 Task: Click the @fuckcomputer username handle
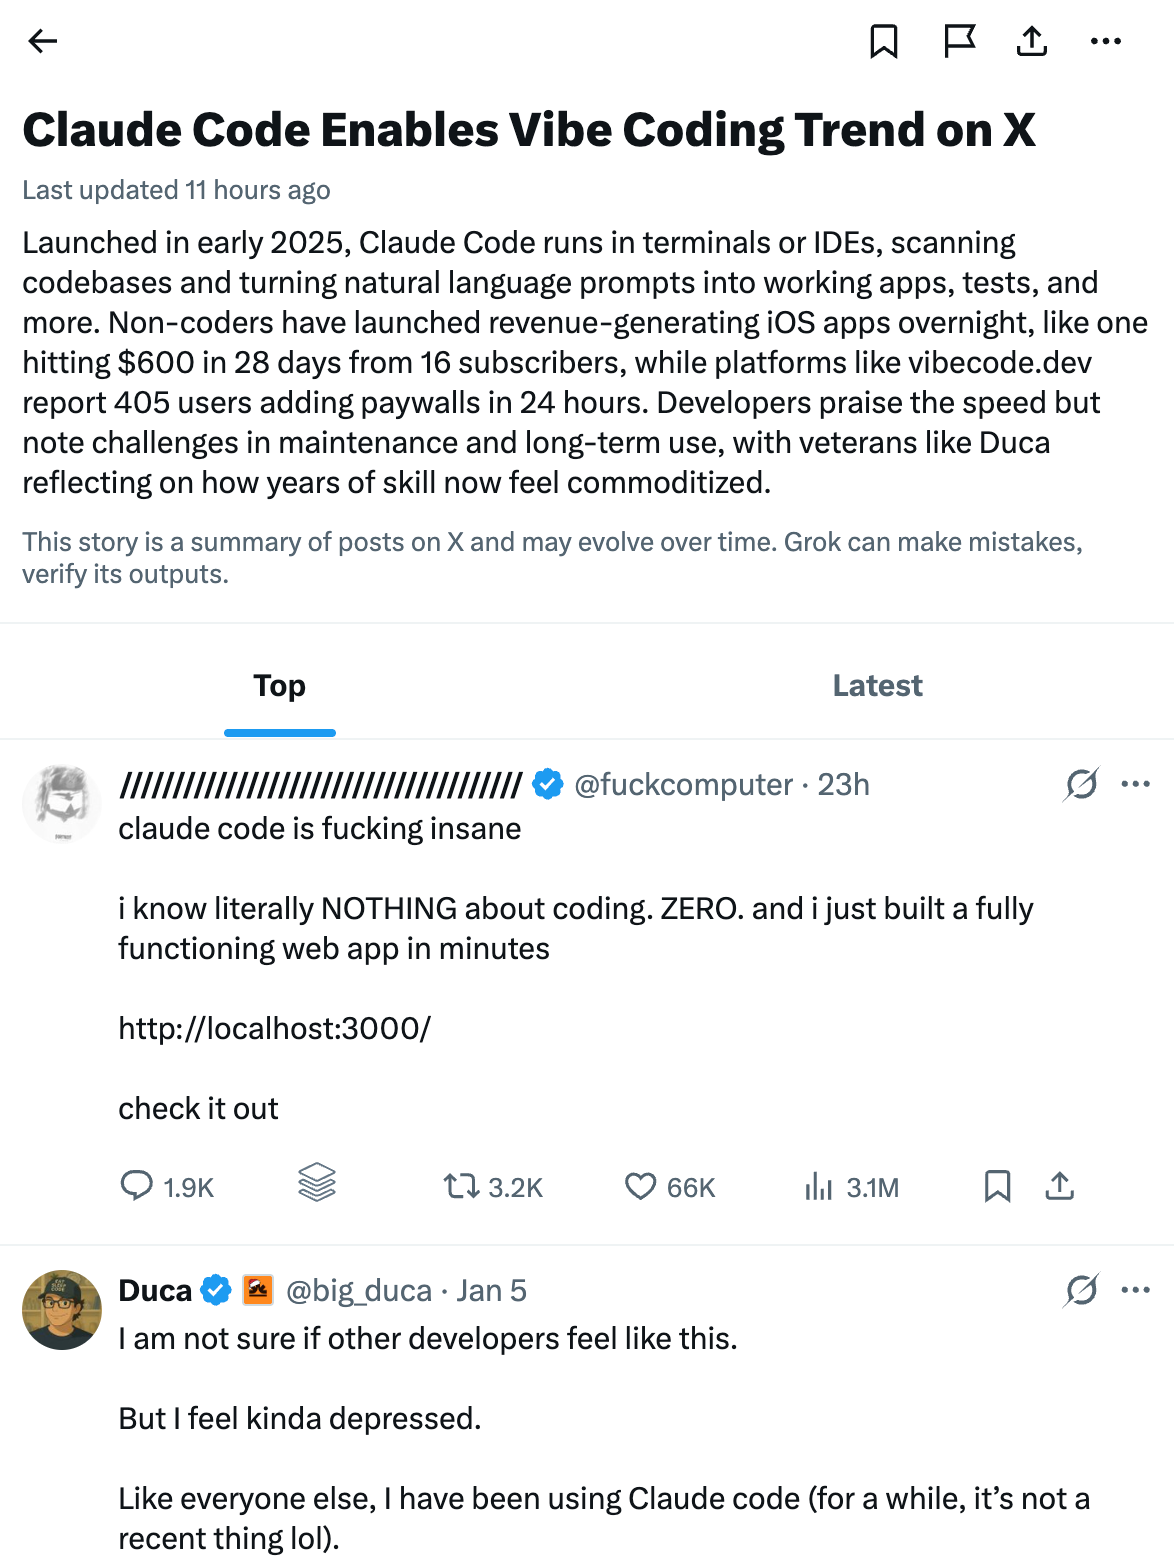[x=683, y=785]
